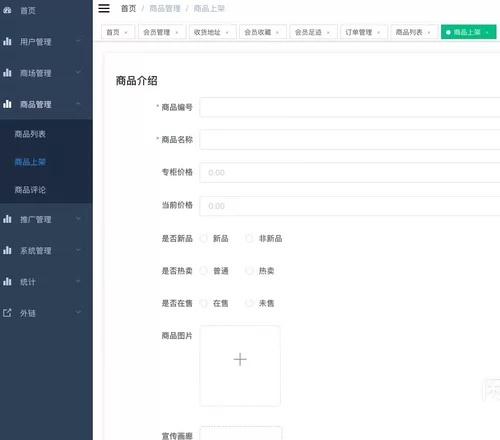
Task: Click the dashboard icon beside 首页 in sidebar
Action: pos(7,10)
